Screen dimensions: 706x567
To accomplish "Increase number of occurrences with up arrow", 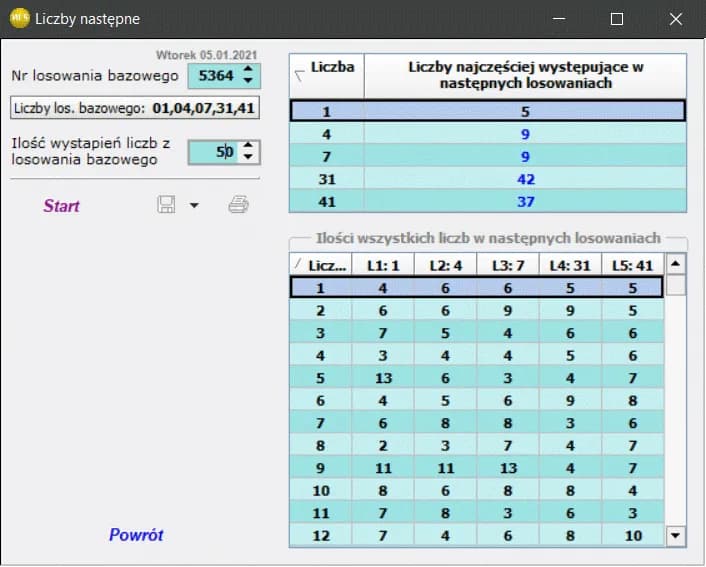I will click(x=249, y=146).
